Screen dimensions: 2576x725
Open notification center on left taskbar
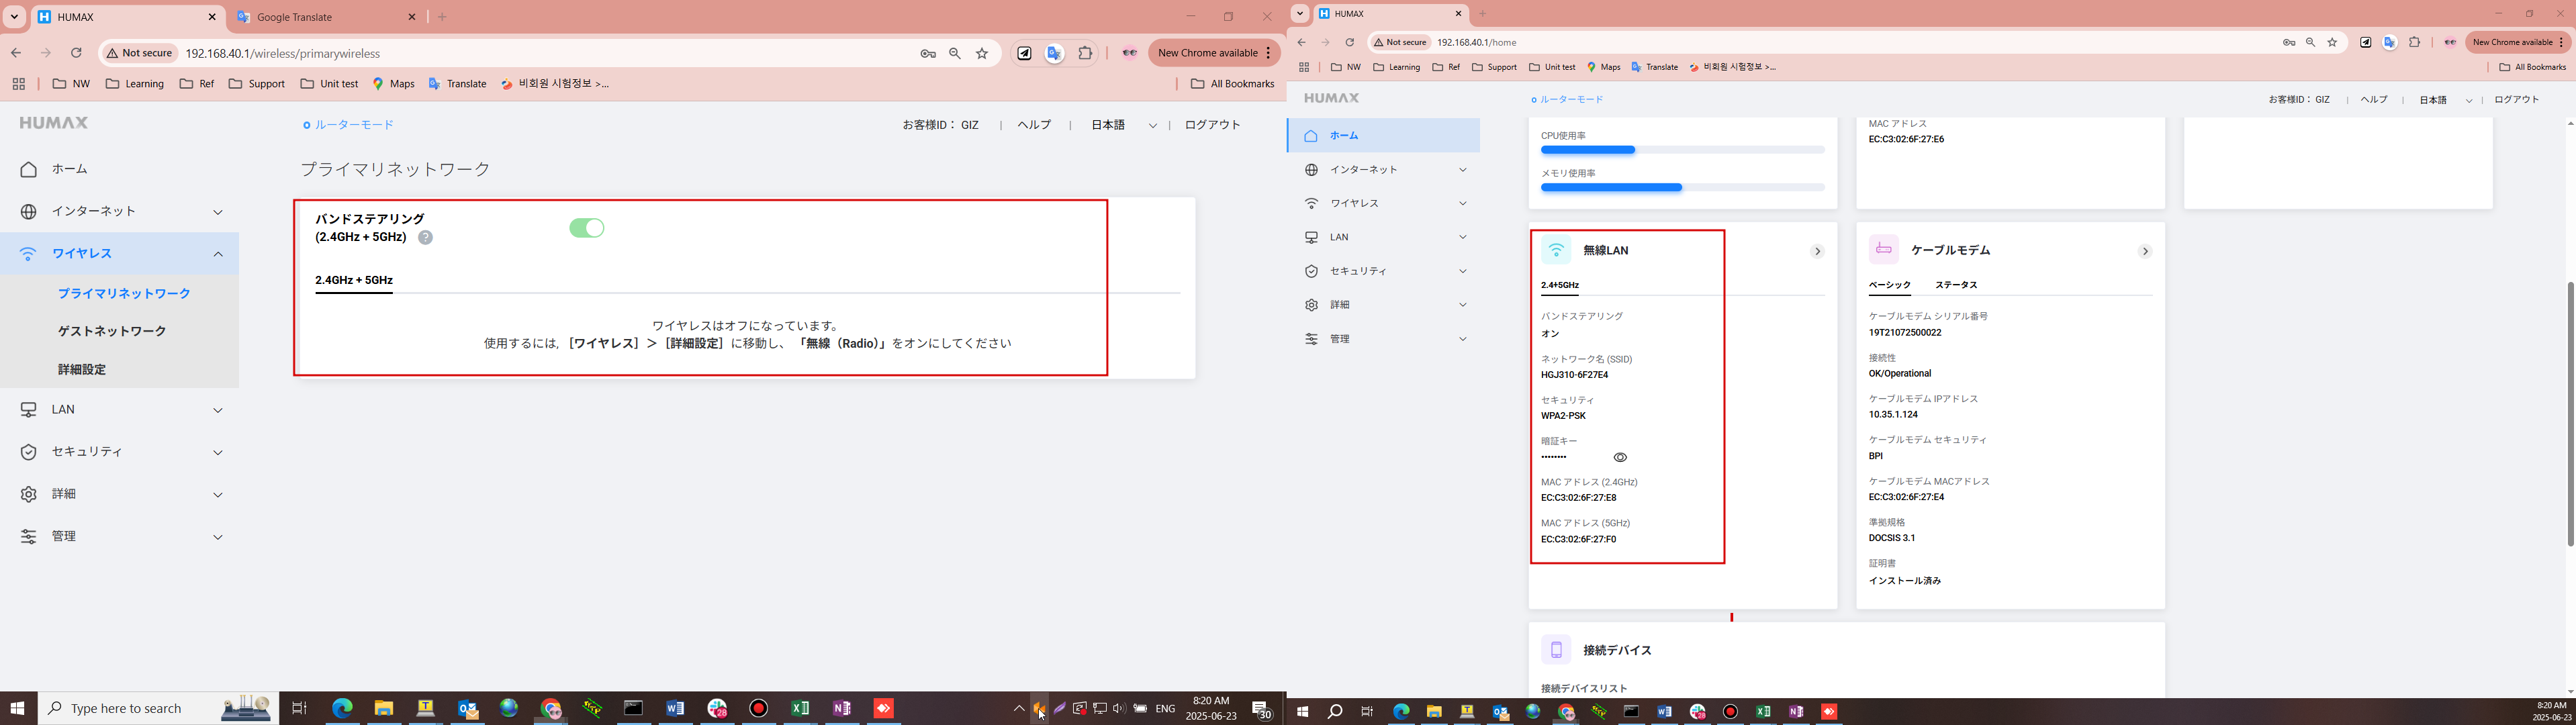tap(1263, 709)
